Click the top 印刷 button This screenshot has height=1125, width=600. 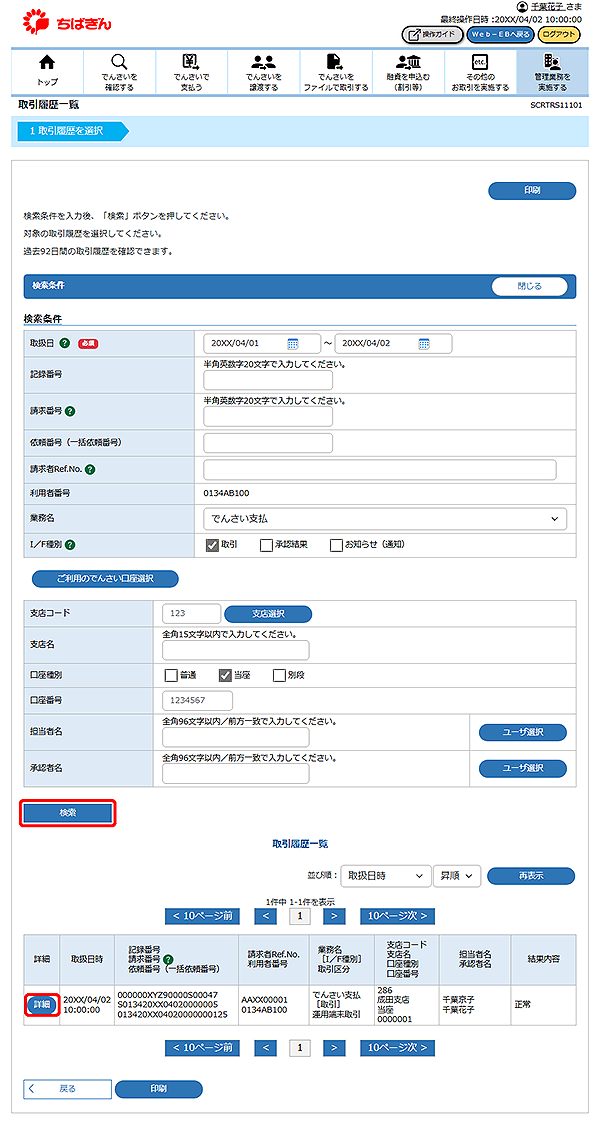point(532,191)
